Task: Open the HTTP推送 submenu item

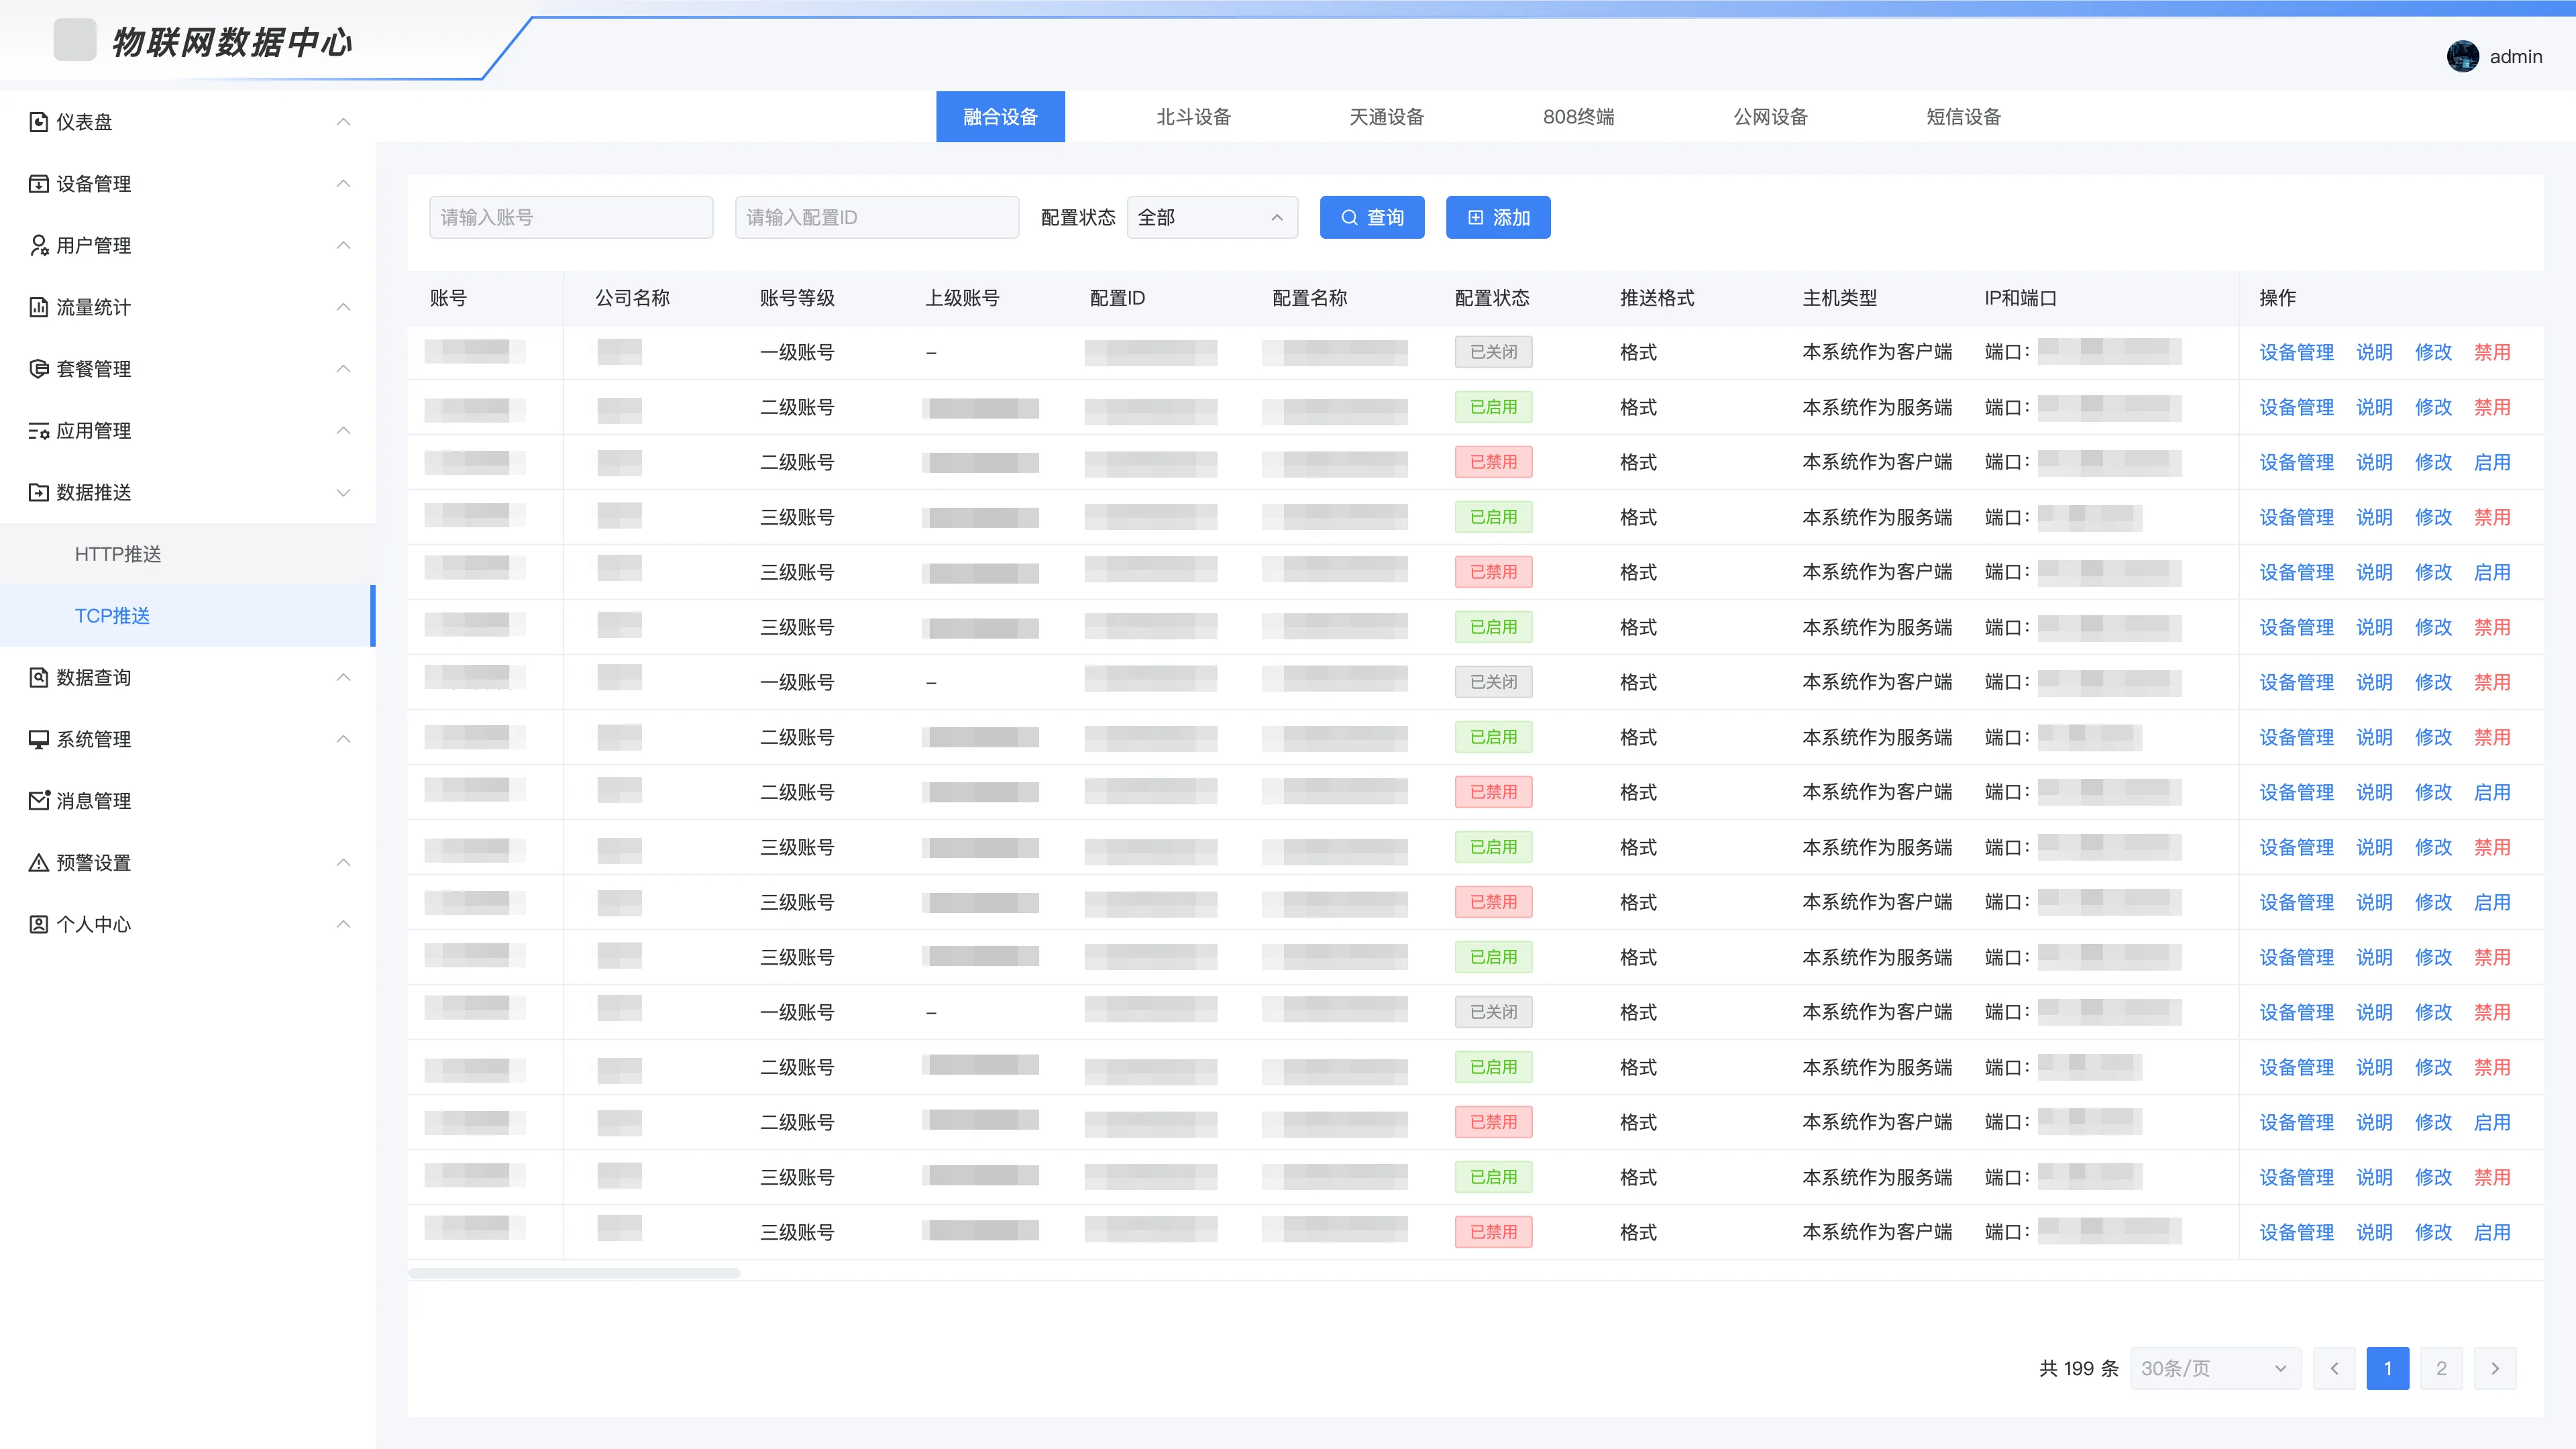Action: point(188,554)
